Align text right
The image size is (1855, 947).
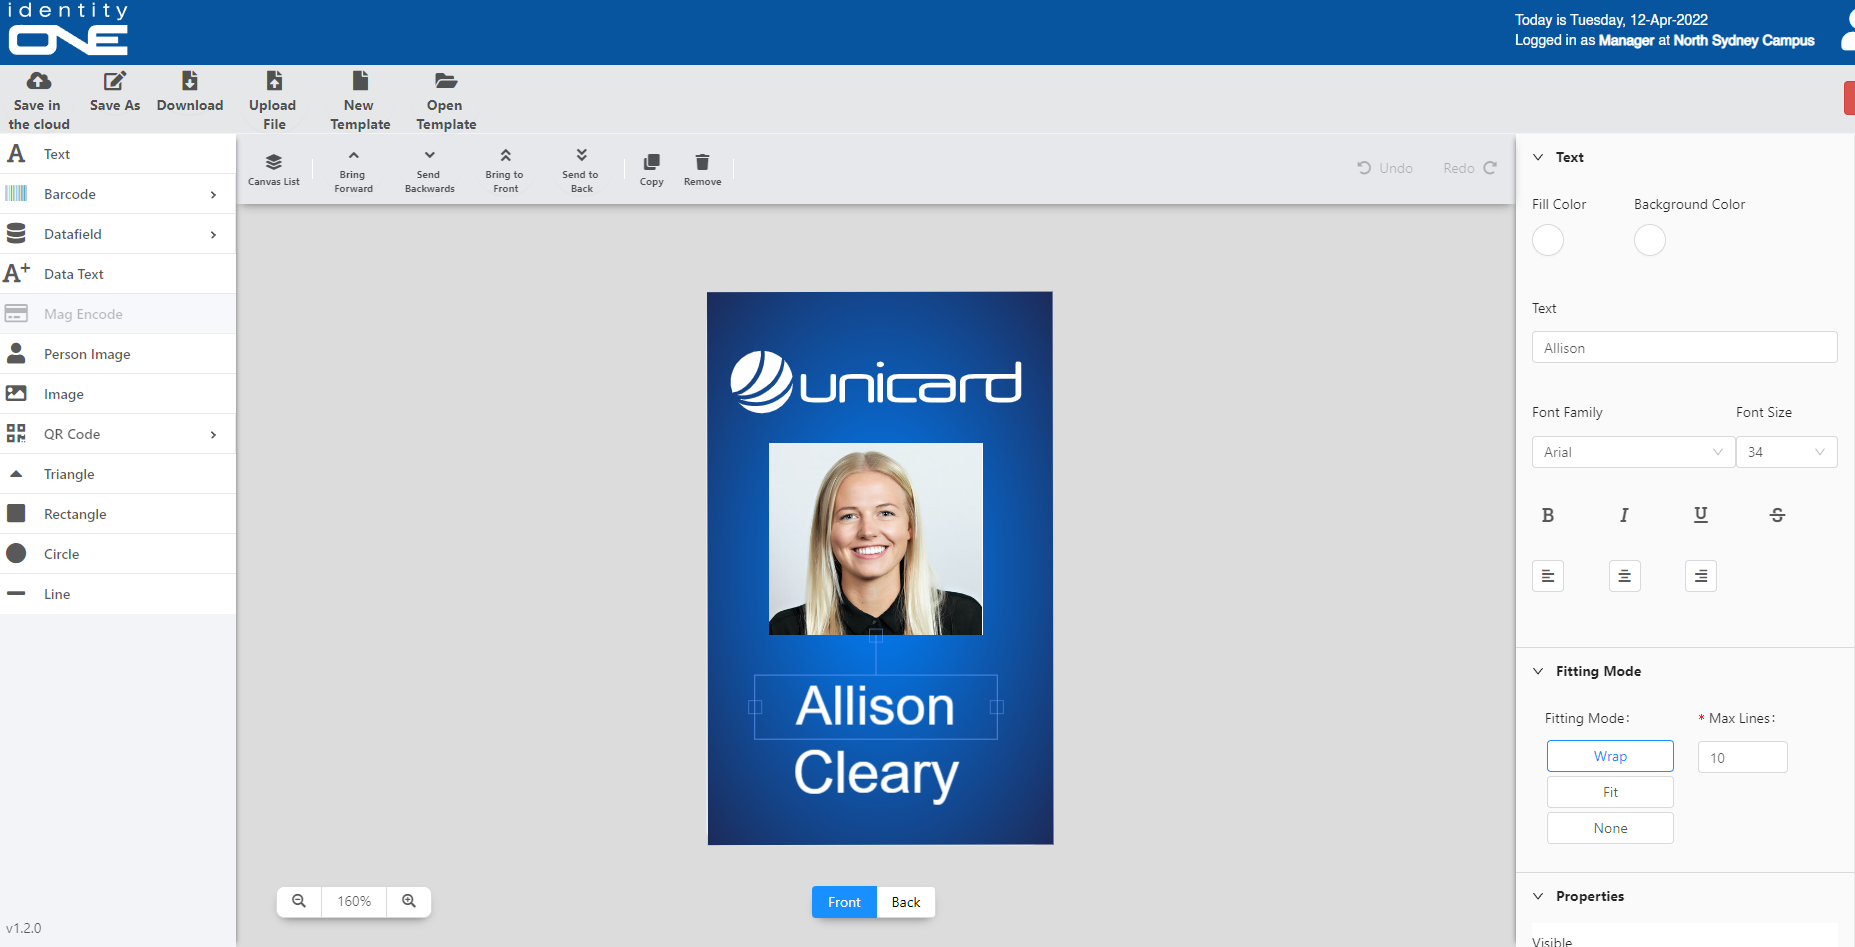click(1701, 576)
